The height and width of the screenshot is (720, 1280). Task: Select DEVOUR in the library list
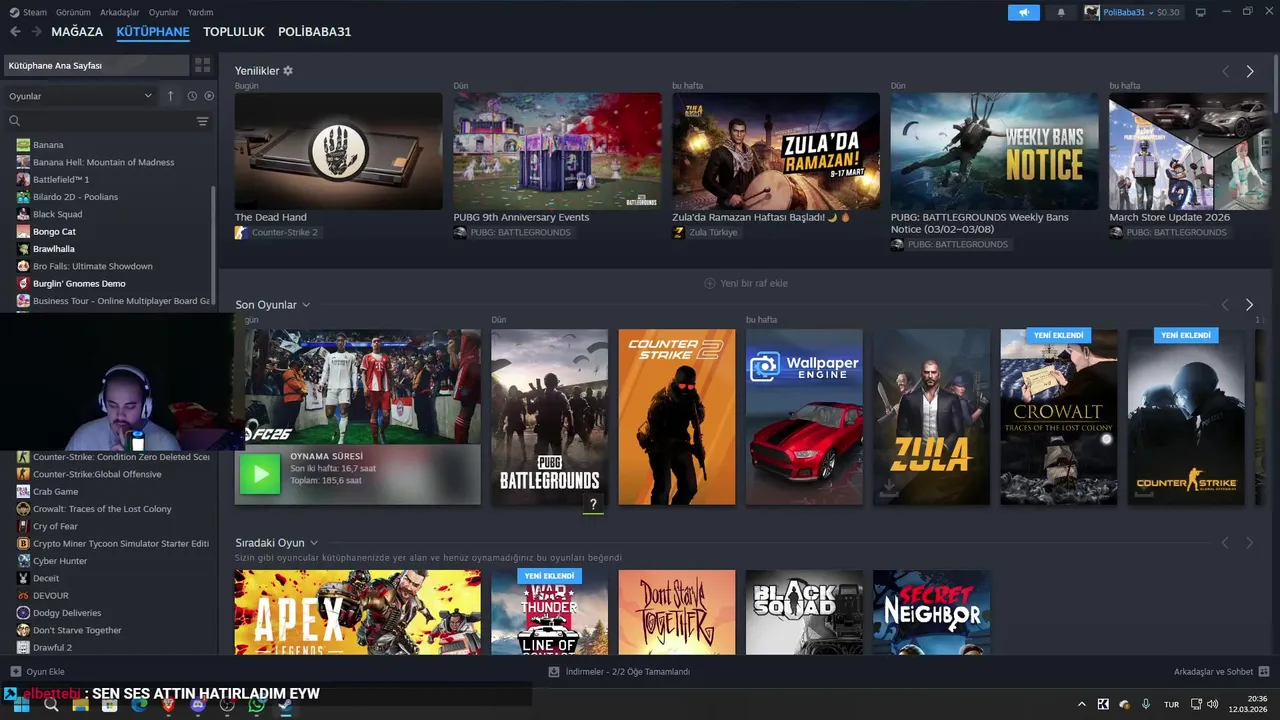coord(51,596)
